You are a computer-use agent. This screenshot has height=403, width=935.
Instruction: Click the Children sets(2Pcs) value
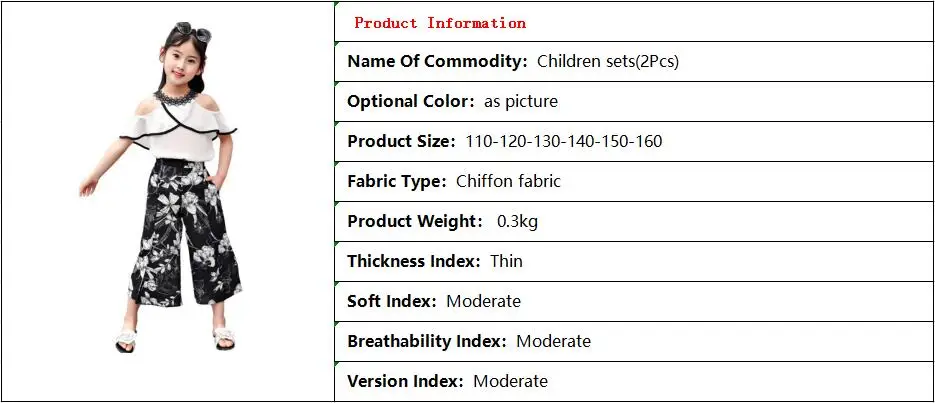click(x=608, y=61)
